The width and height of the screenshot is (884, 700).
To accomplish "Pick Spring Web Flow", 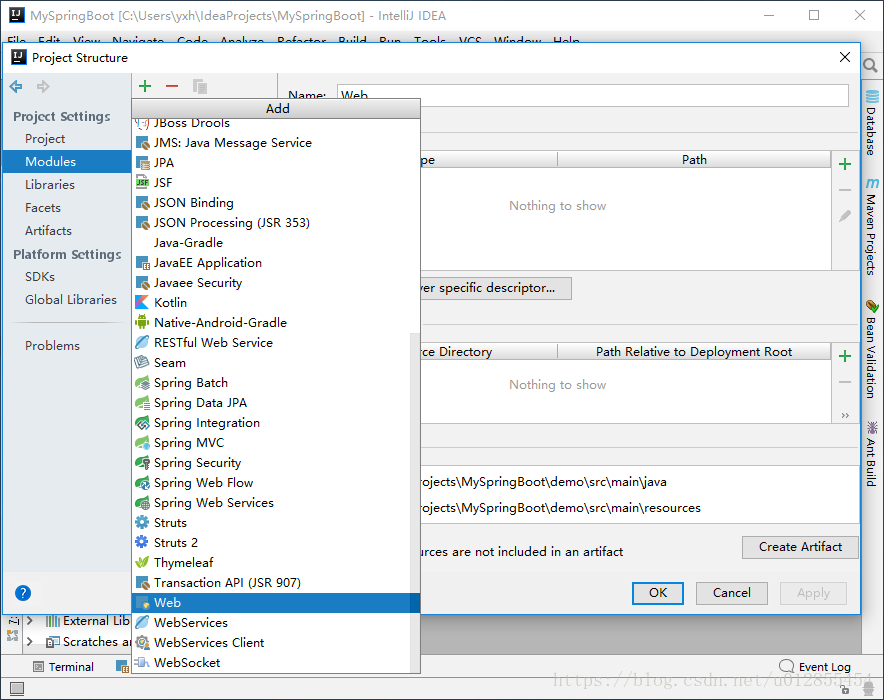I will click(276, 482).
